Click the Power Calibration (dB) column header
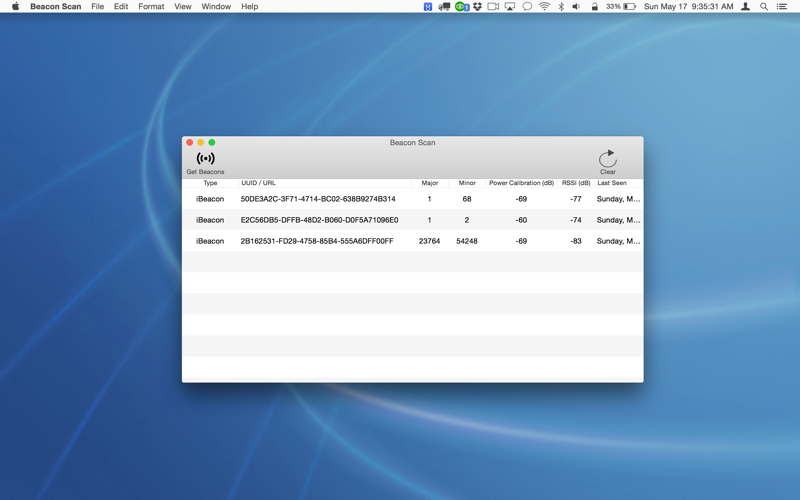Viewport: 800px width, 500px height. point(521,183)
